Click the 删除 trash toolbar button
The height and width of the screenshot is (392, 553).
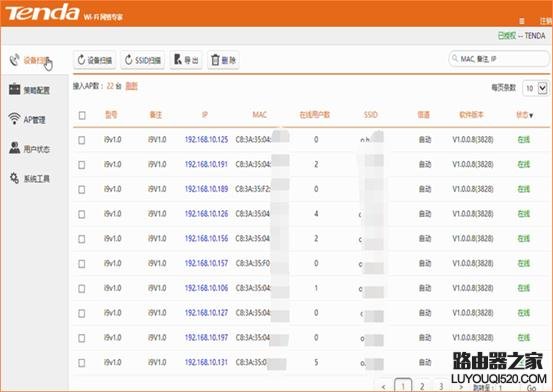[x=223, y=60]
